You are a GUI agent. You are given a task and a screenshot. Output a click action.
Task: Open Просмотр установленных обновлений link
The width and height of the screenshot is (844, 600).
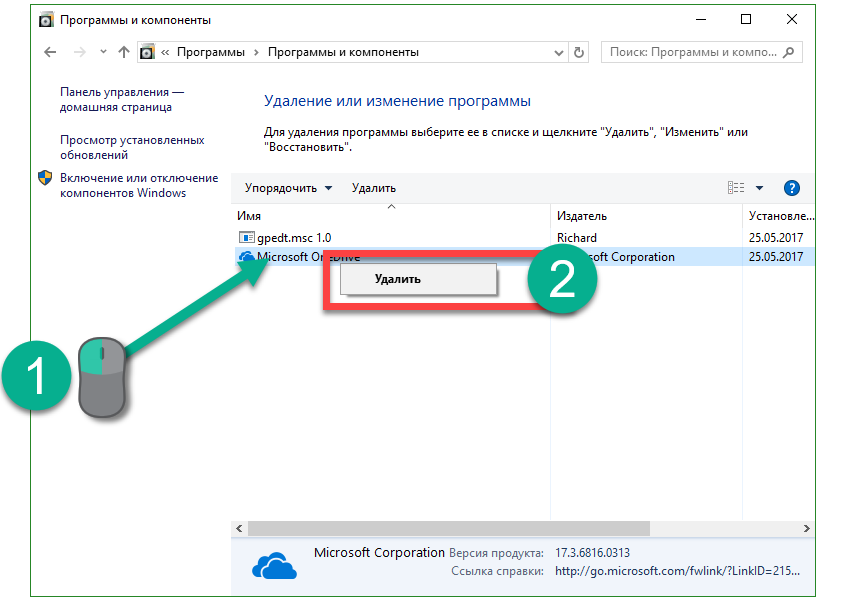click(132, 147)
